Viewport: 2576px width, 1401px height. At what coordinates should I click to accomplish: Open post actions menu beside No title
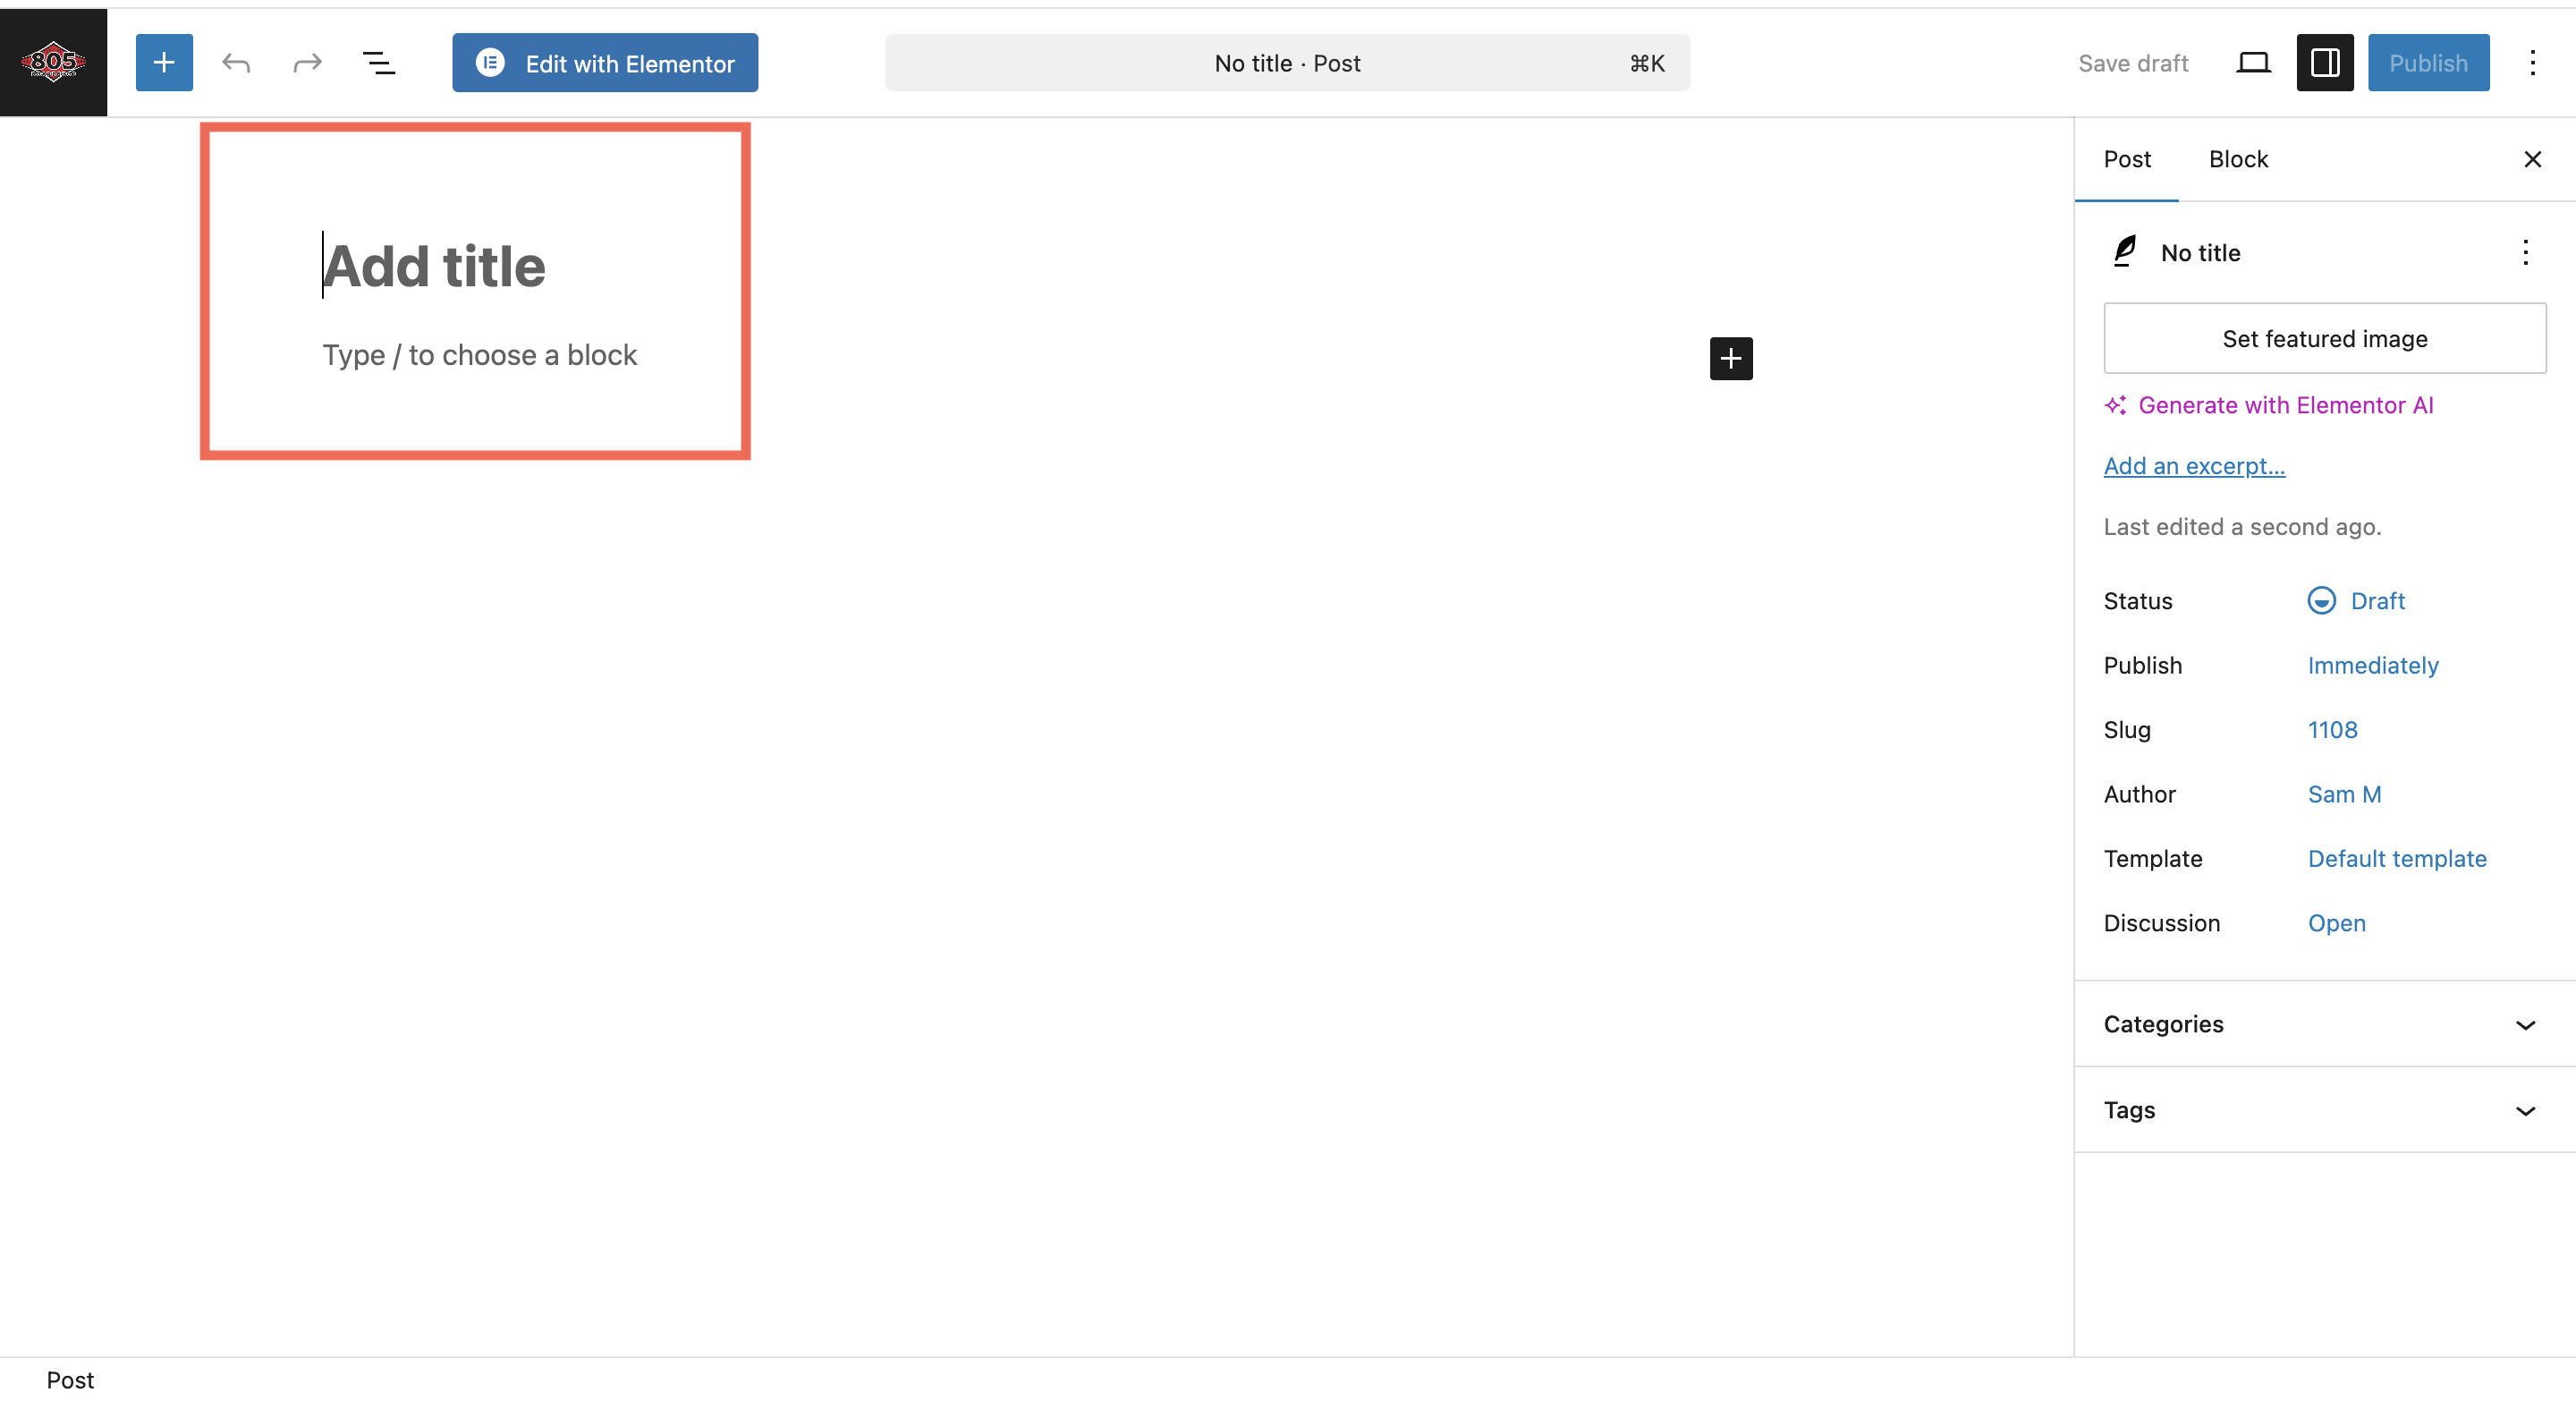point(2525,252)
